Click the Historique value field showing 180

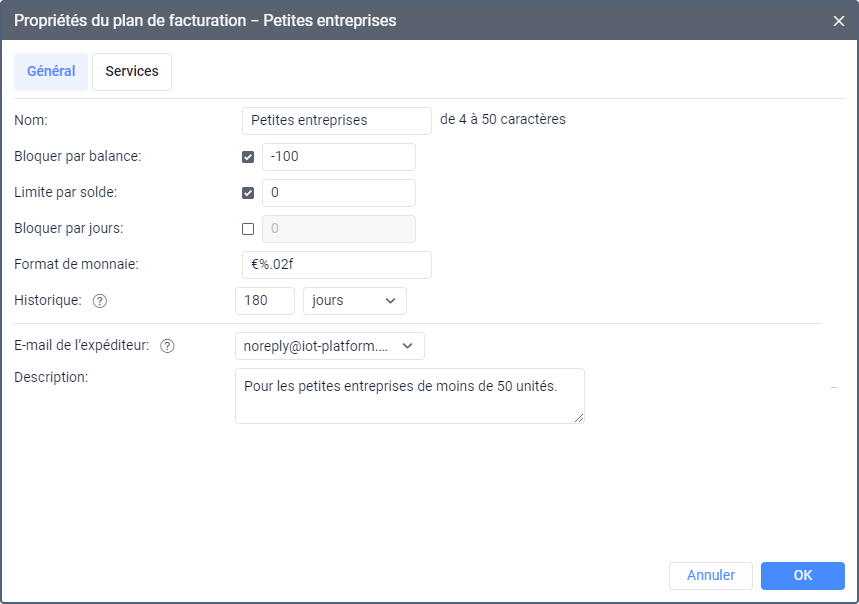tap(265, 301)
